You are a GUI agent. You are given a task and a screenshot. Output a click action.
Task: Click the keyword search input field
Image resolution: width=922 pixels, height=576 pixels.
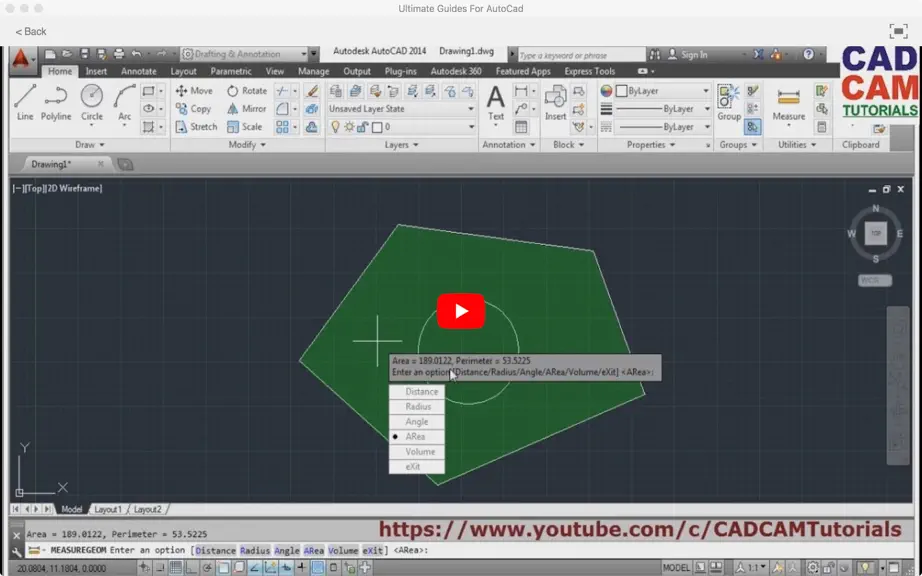click(581, 55)
